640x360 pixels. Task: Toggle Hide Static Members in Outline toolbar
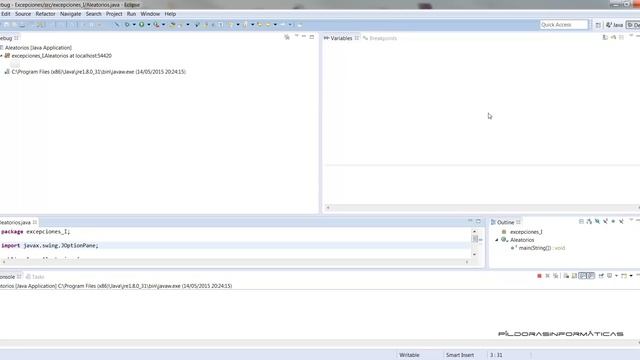tap(605, 222)
